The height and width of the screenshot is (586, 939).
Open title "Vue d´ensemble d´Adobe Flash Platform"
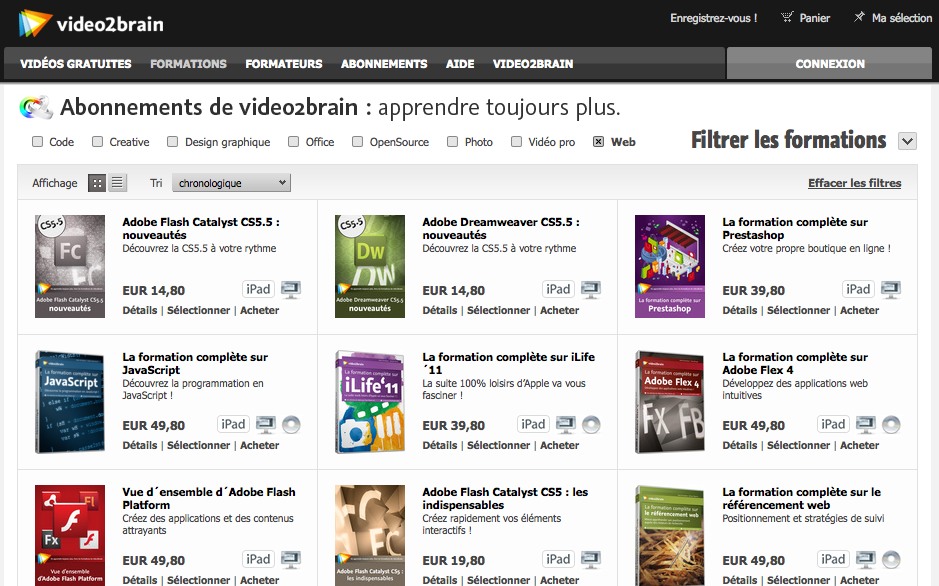[x=208, y=499]
